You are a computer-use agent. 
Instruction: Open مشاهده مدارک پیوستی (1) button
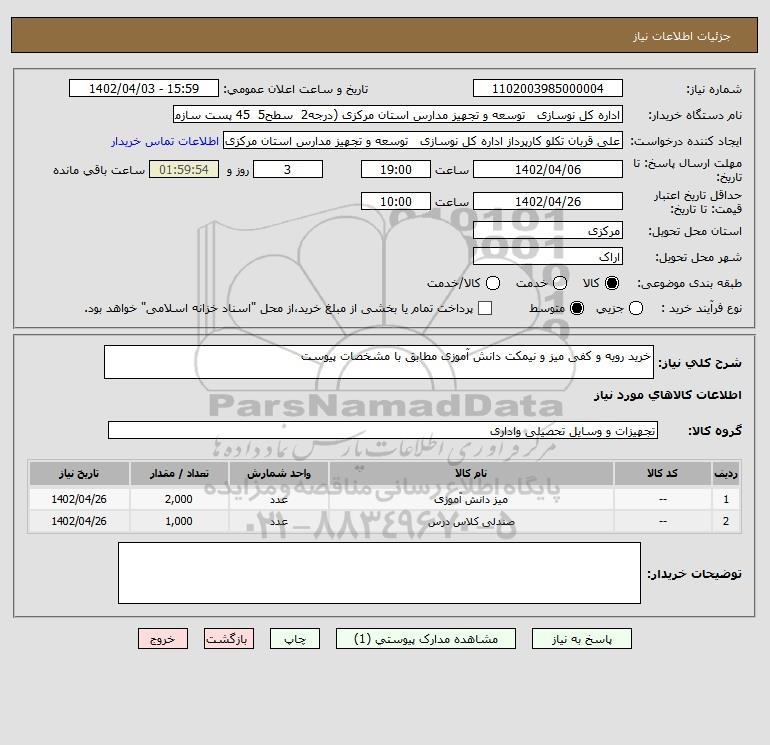426,639
